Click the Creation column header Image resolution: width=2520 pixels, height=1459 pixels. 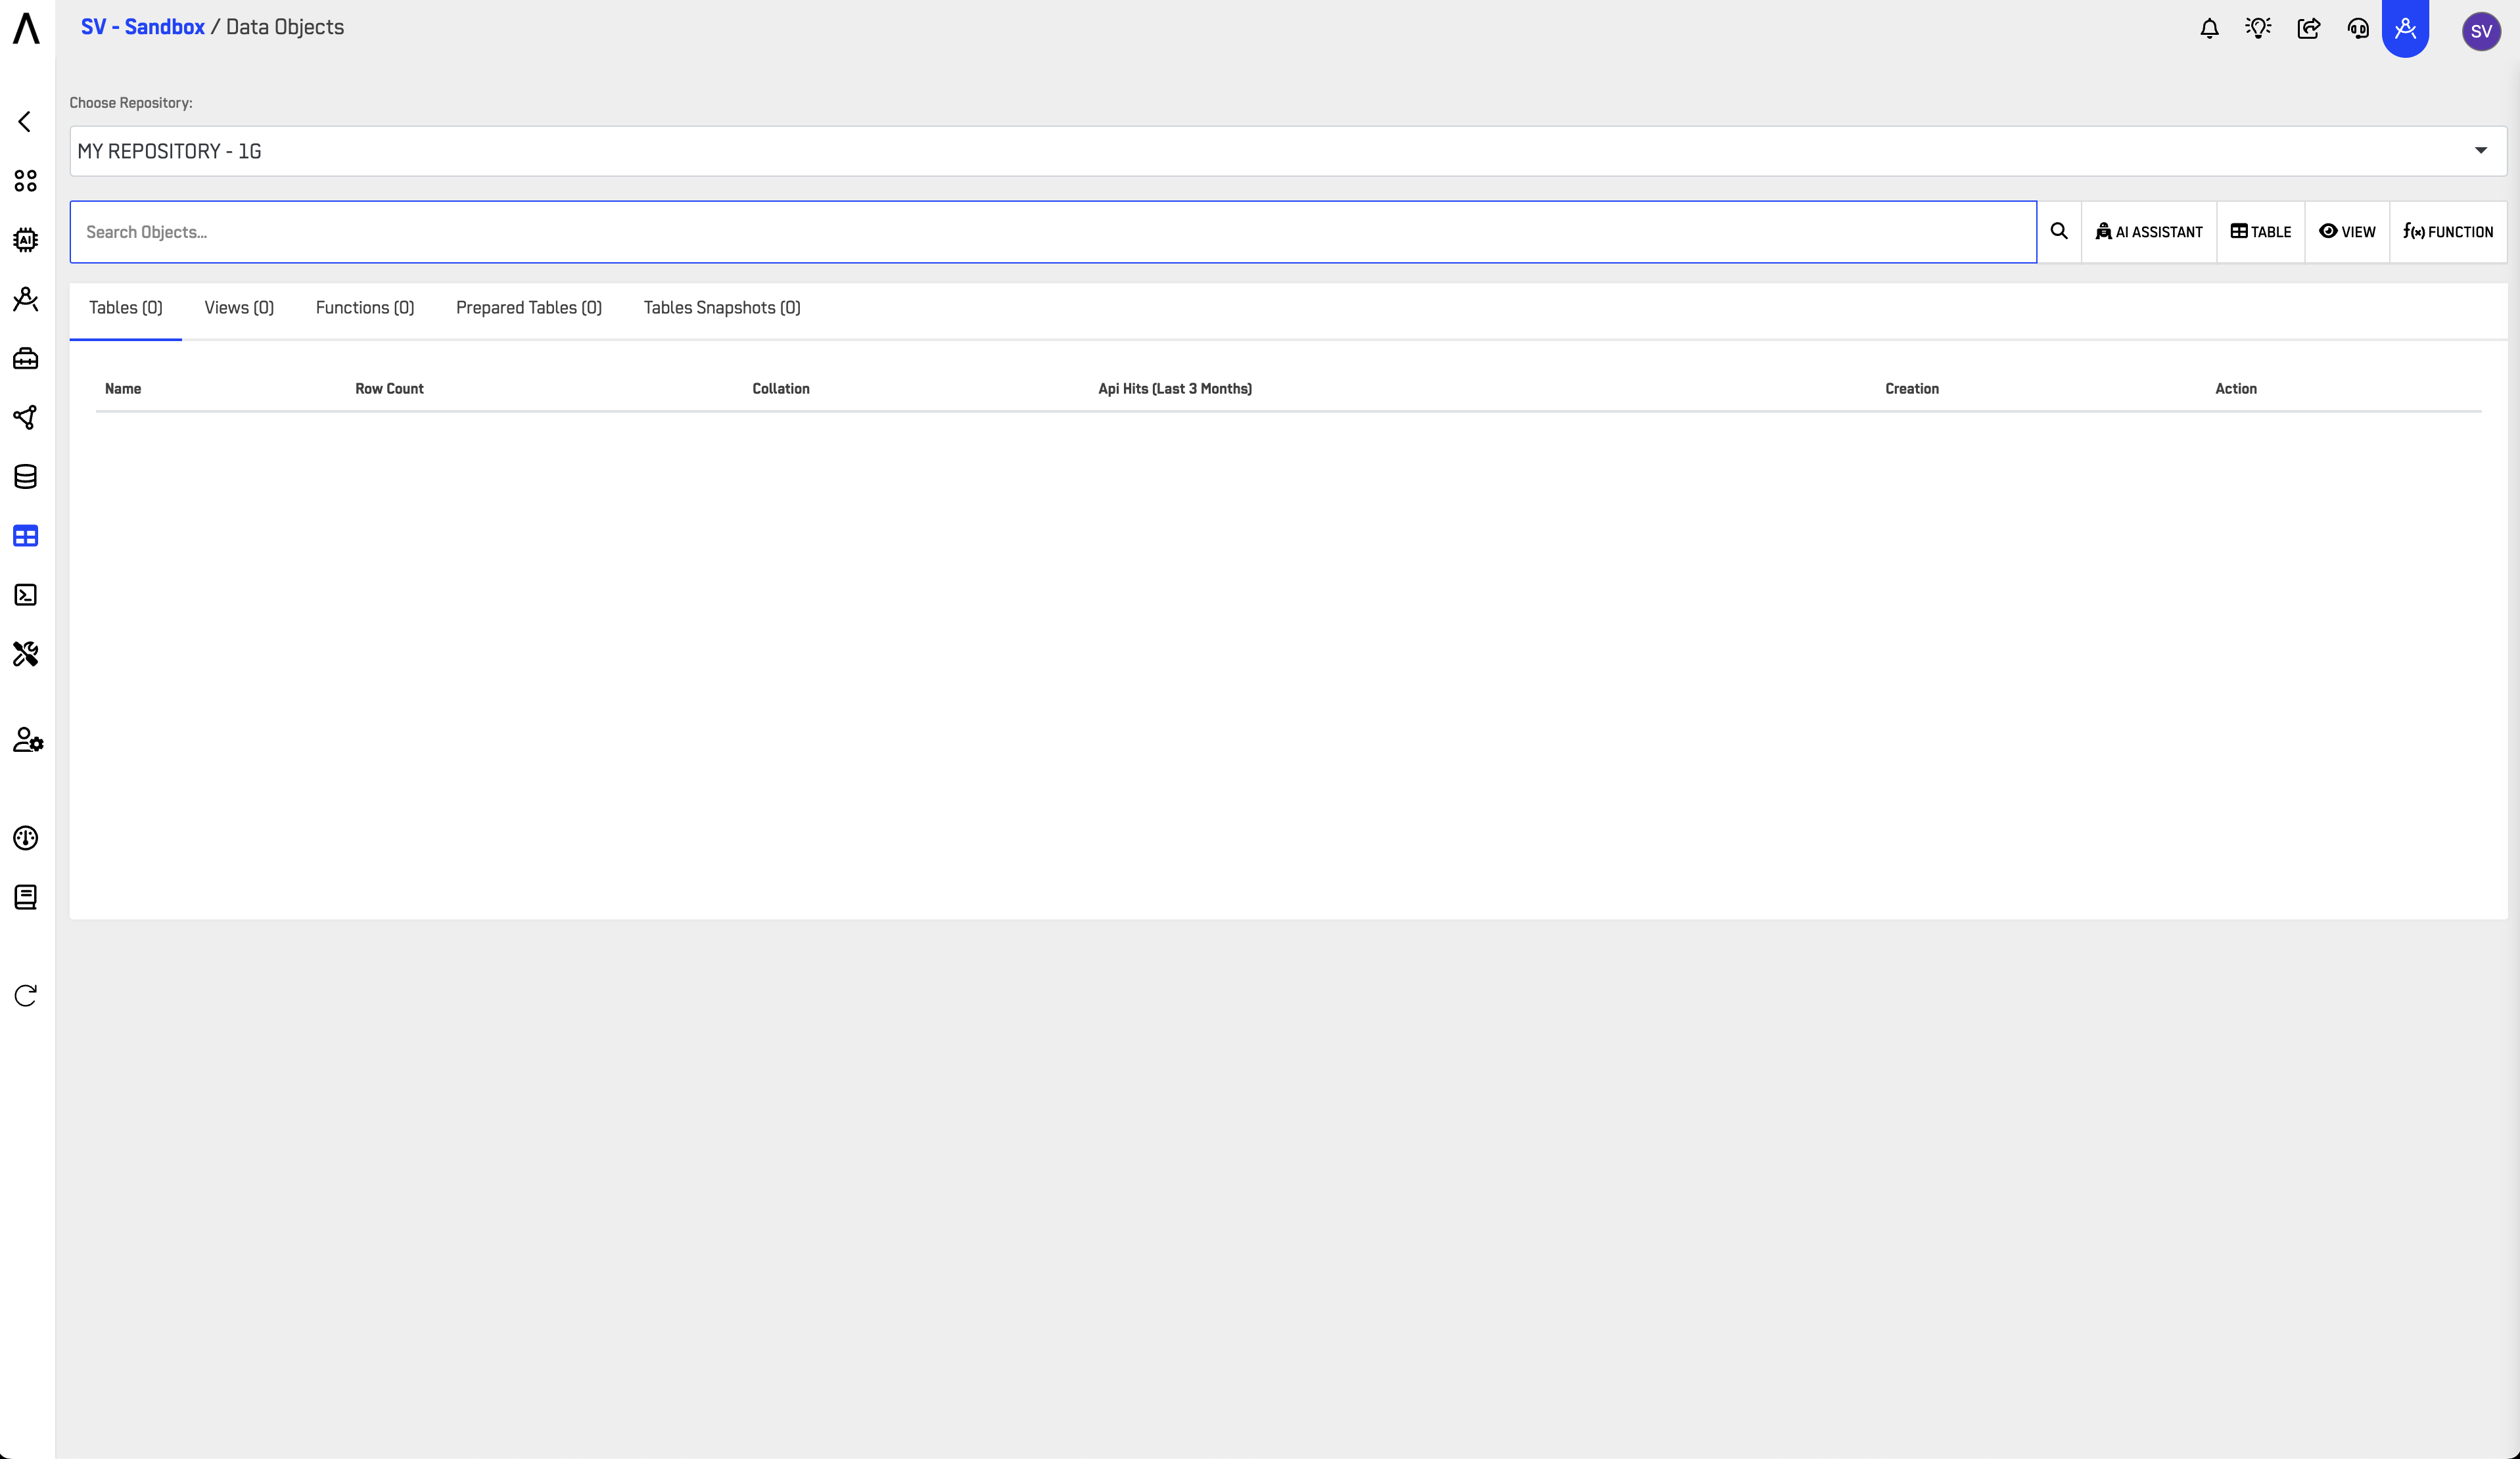1912,389
